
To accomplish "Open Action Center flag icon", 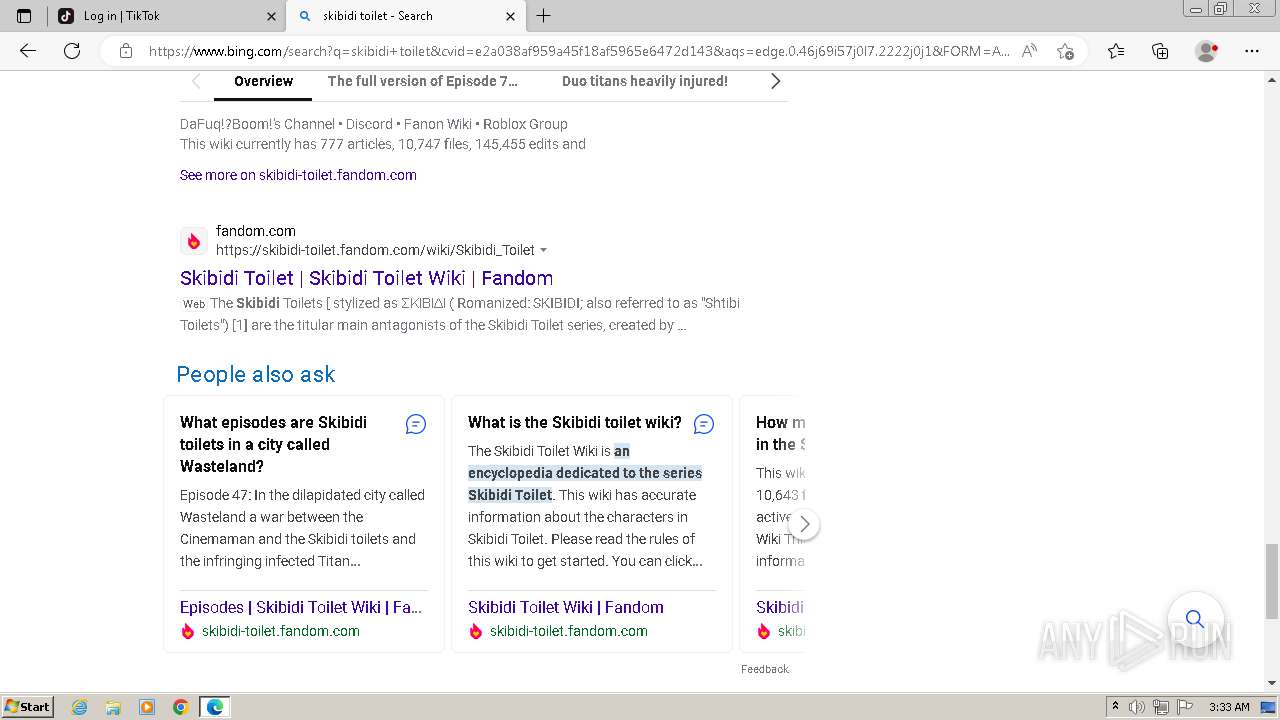I will 1185,707.
